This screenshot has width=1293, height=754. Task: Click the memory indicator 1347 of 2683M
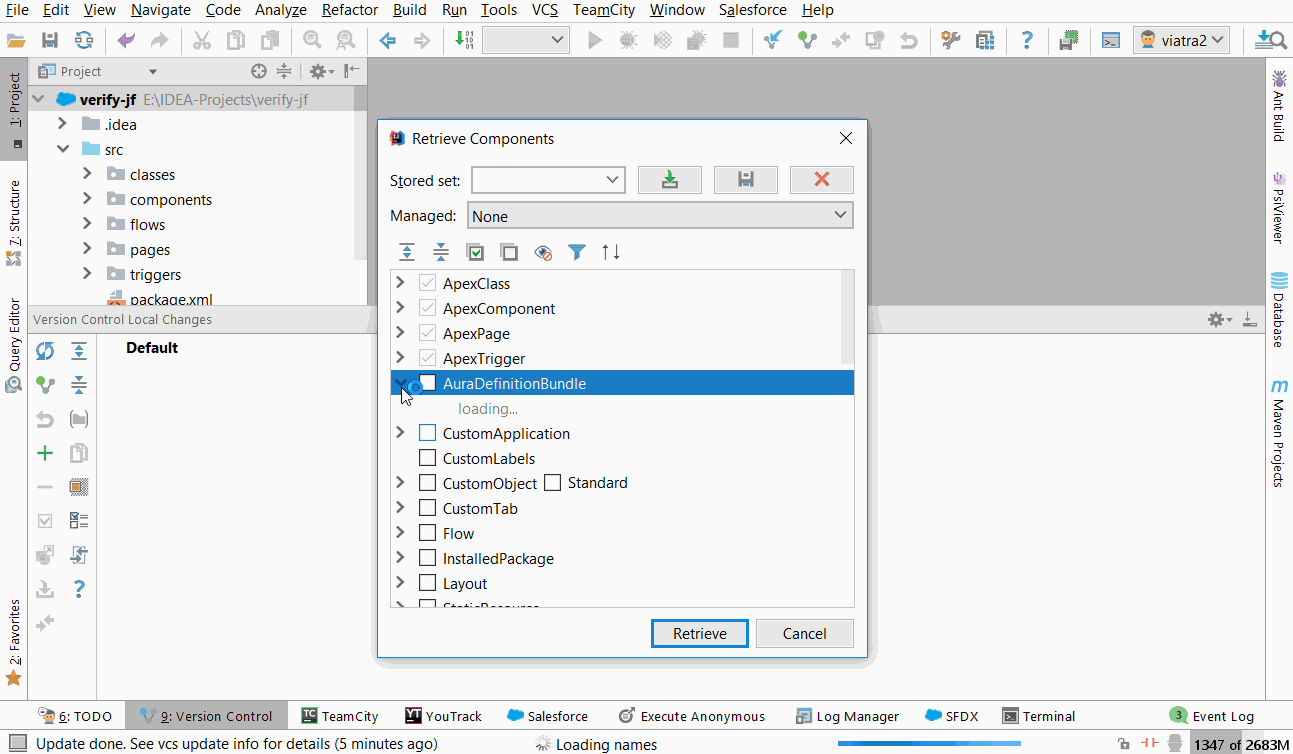point(1241,744)
